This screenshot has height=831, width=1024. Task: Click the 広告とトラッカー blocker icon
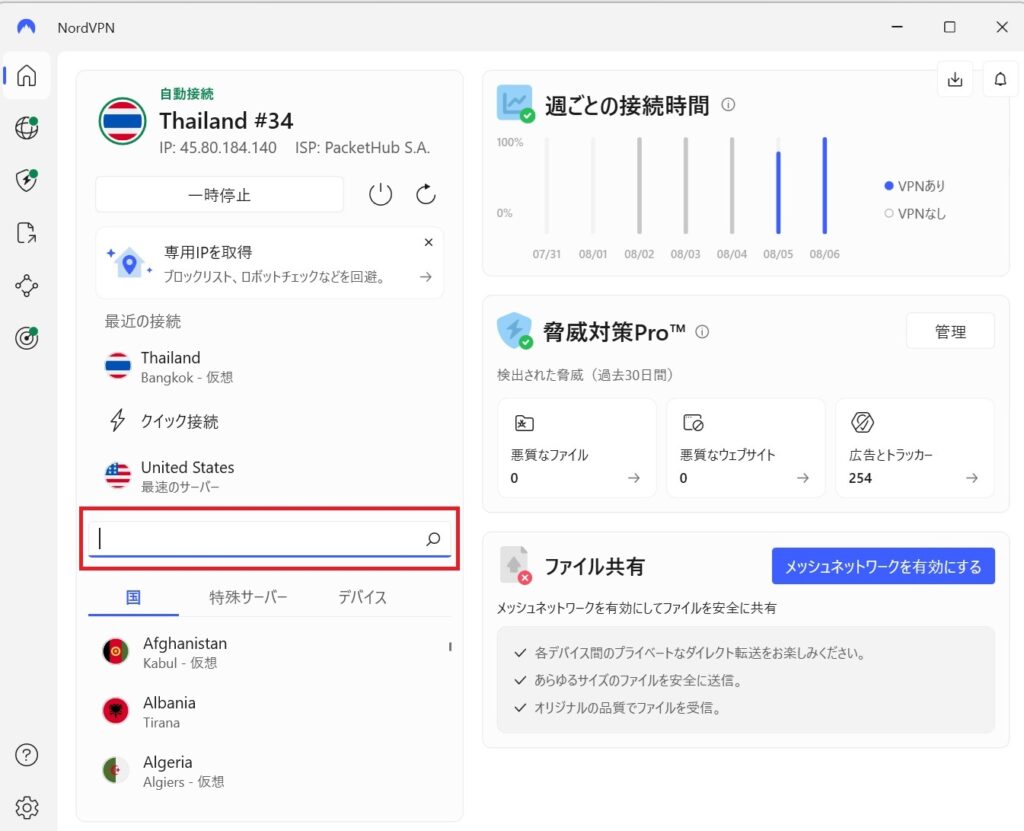[862, 423]
